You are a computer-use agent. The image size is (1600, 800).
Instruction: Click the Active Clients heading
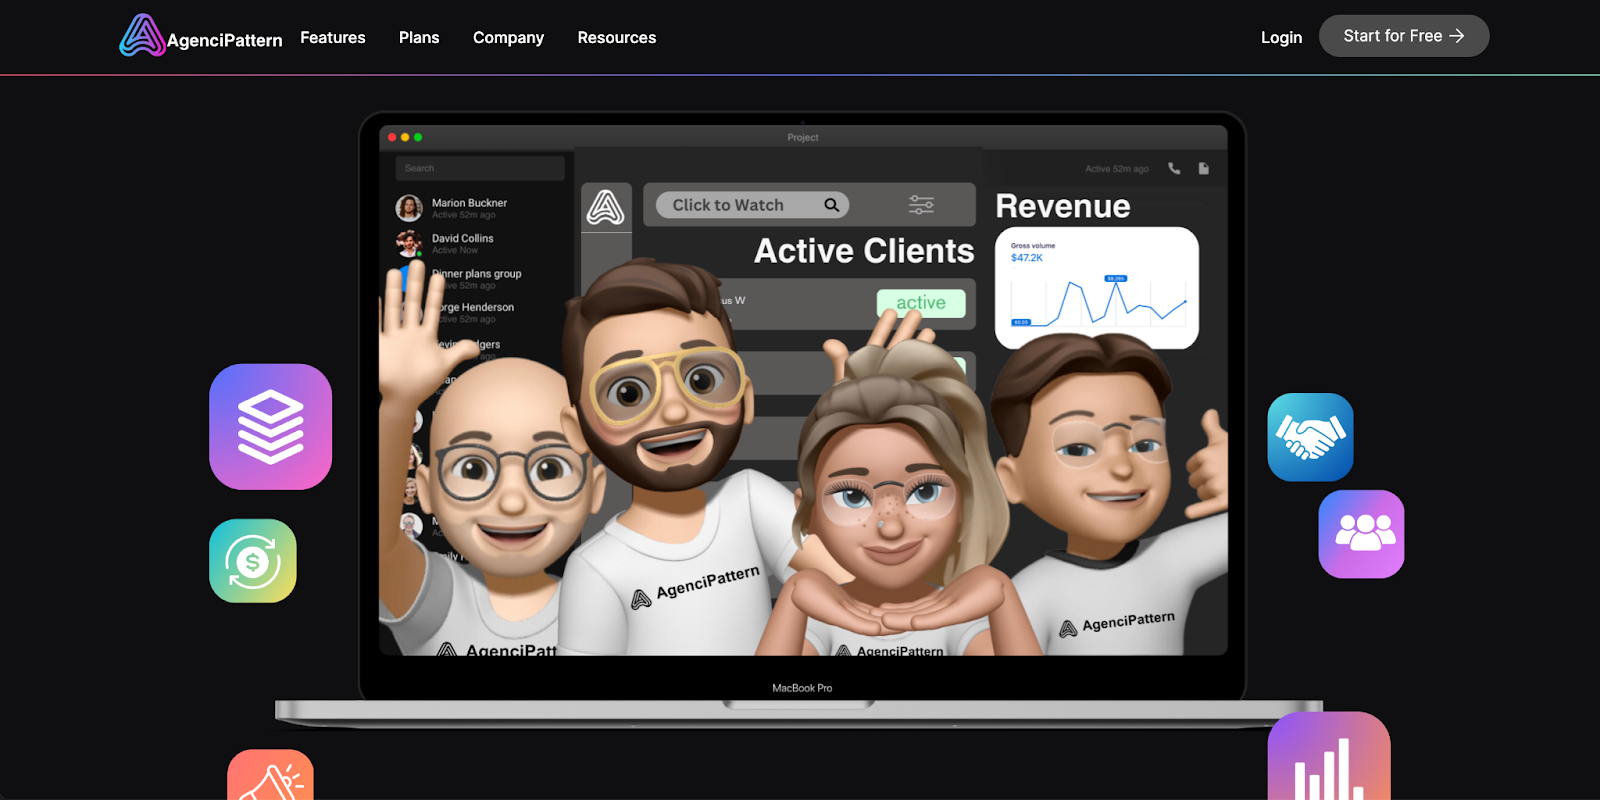pos(864,251)
